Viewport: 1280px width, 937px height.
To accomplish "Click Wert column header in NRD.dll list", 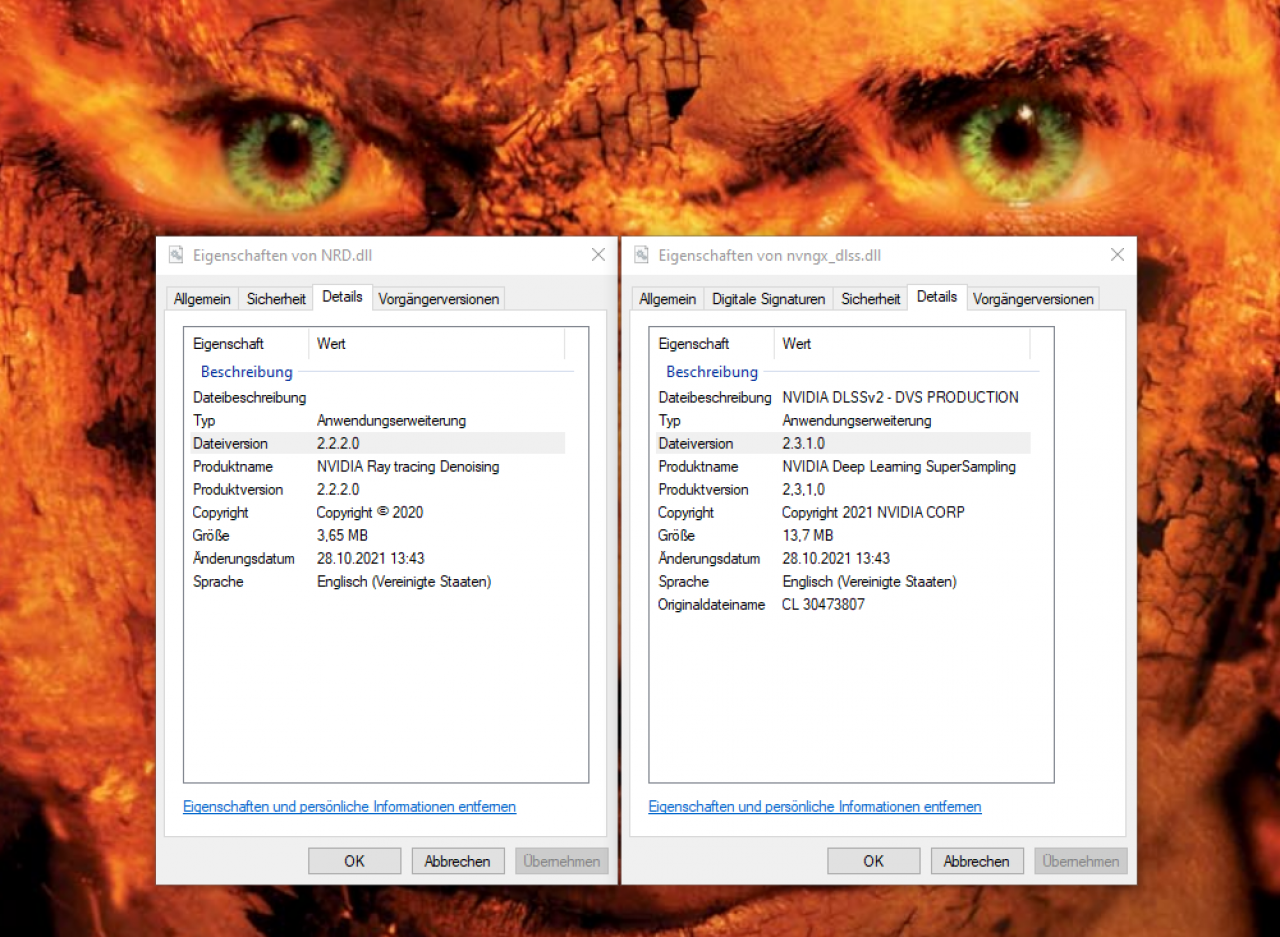I will click(437, 343).
